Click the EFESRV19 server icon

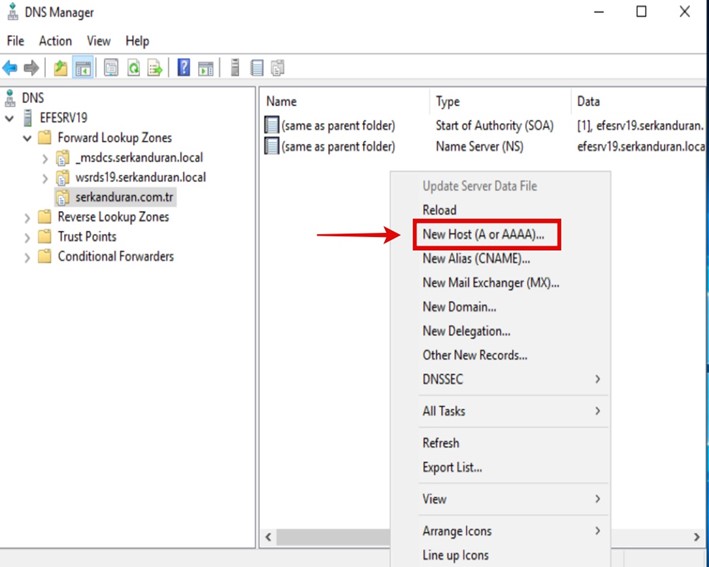28,118
